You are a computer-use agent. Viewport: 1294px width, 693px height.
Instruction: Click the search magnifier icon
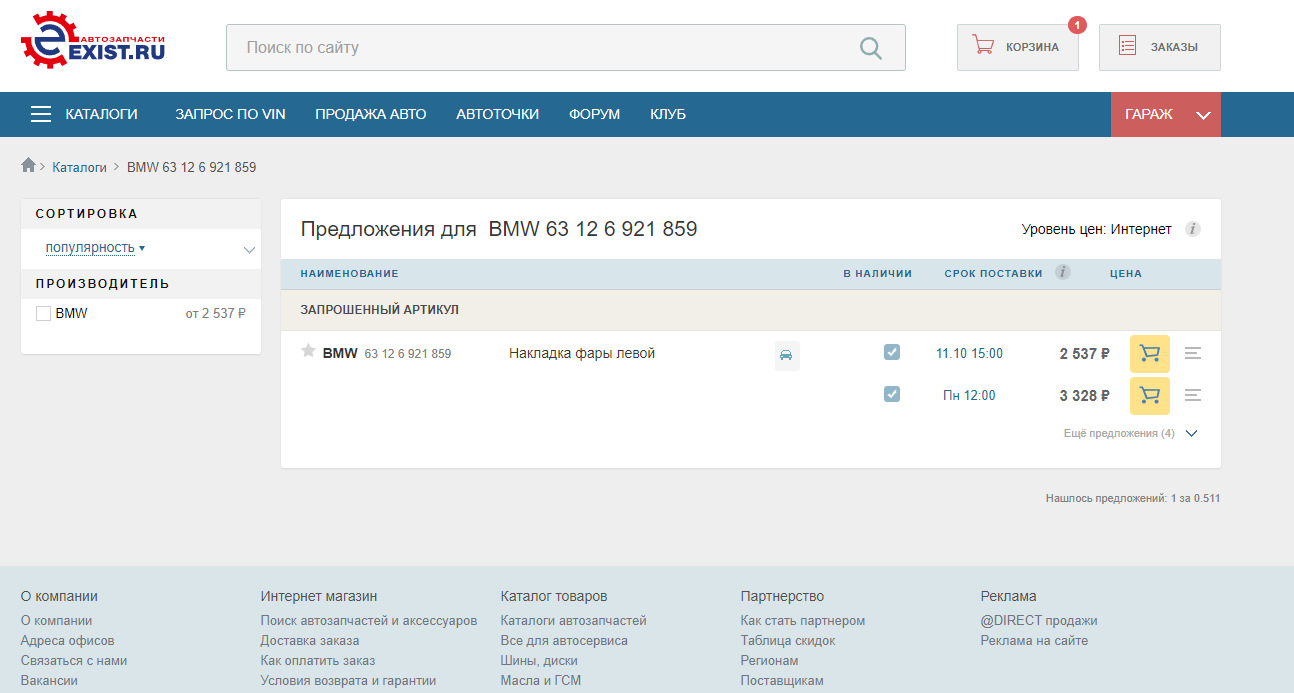(871, 48)
